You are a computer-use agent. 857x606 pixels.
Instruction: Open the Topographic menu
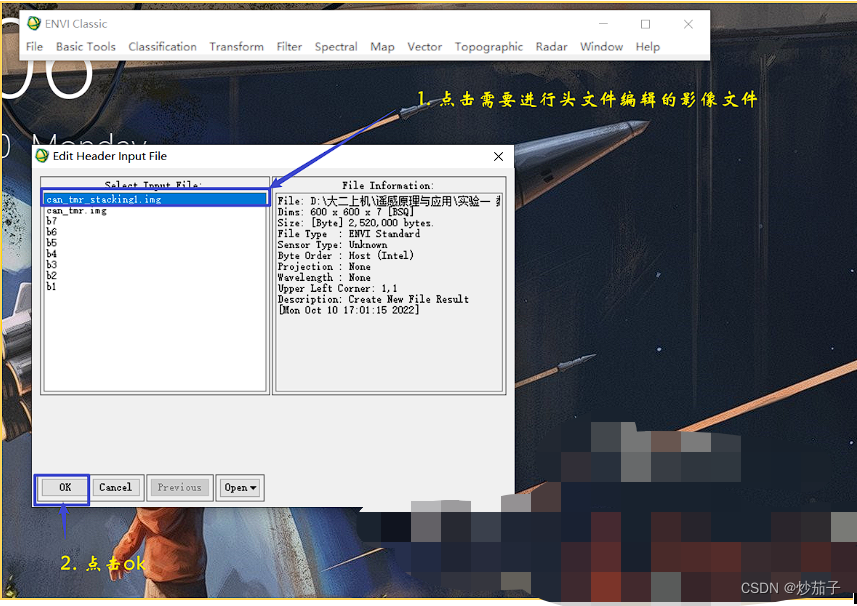(489, 47)
